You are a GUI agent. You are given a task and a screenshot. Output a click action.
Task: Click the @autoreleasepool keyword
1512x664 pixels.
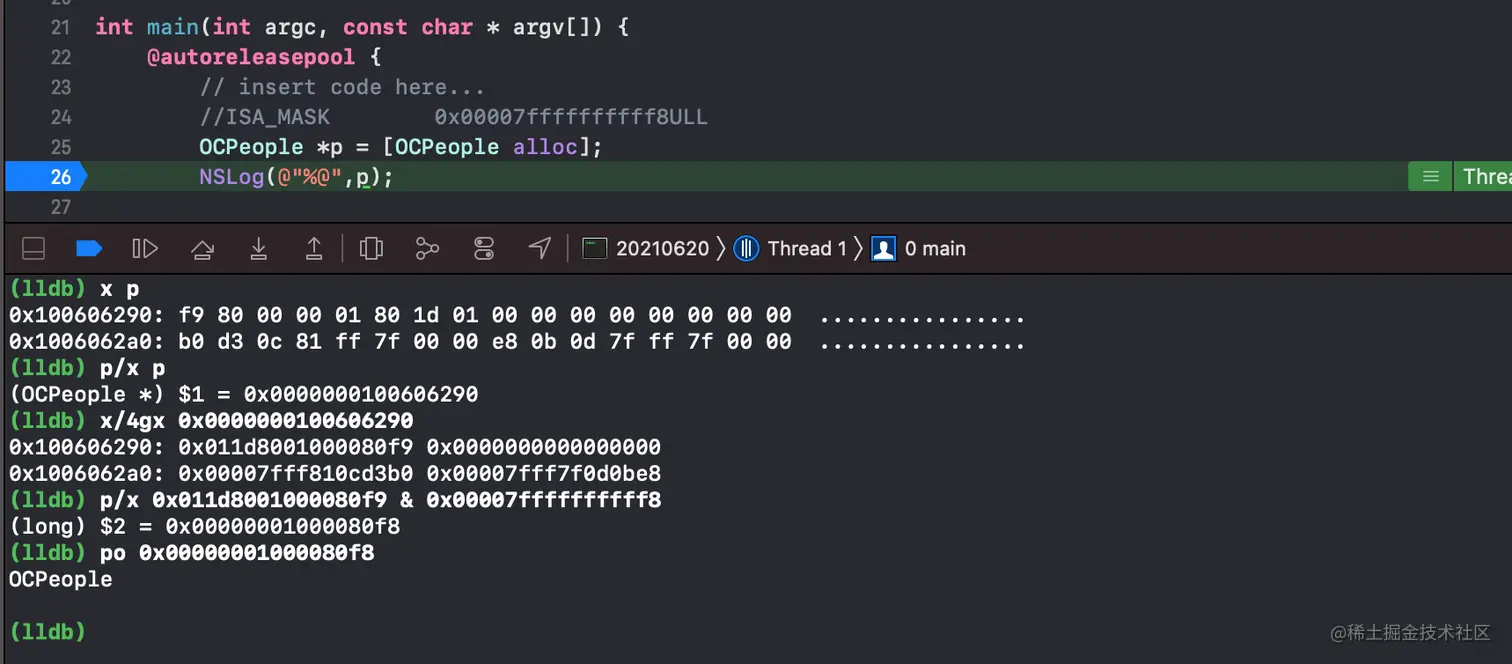pos(251,57)
